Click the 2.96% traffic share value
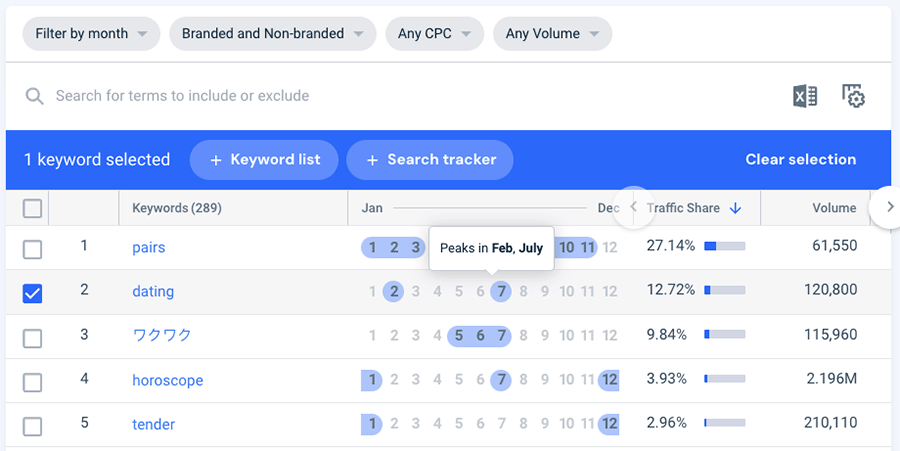900x451 pixels. point(666,423)
